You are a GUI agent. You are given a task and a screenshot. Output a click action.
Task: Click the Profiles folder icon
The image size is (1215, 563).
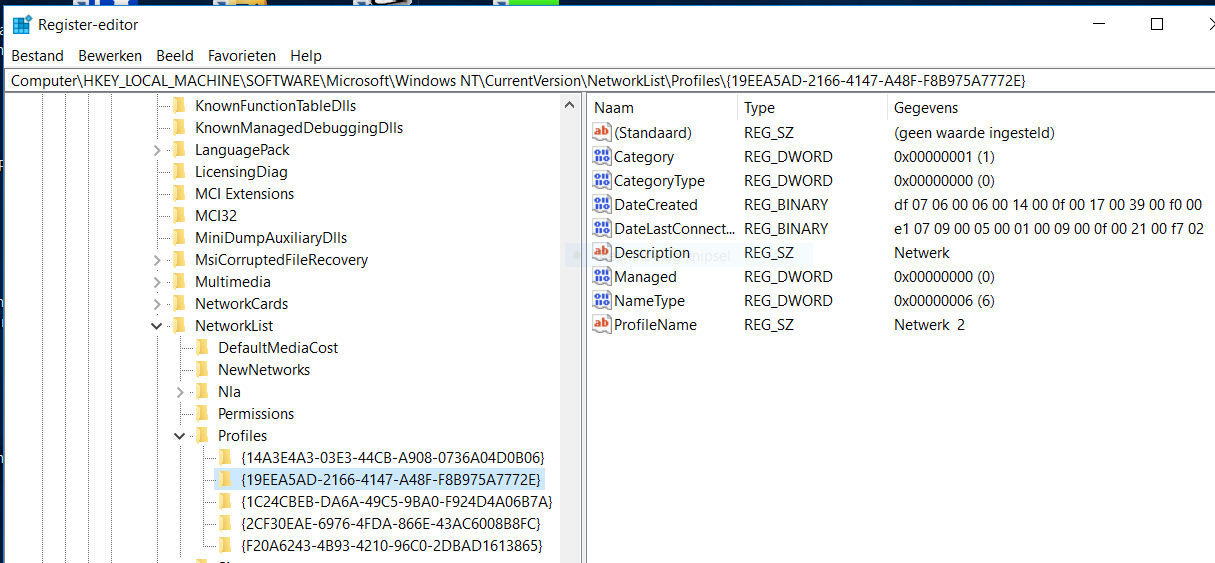203,436
